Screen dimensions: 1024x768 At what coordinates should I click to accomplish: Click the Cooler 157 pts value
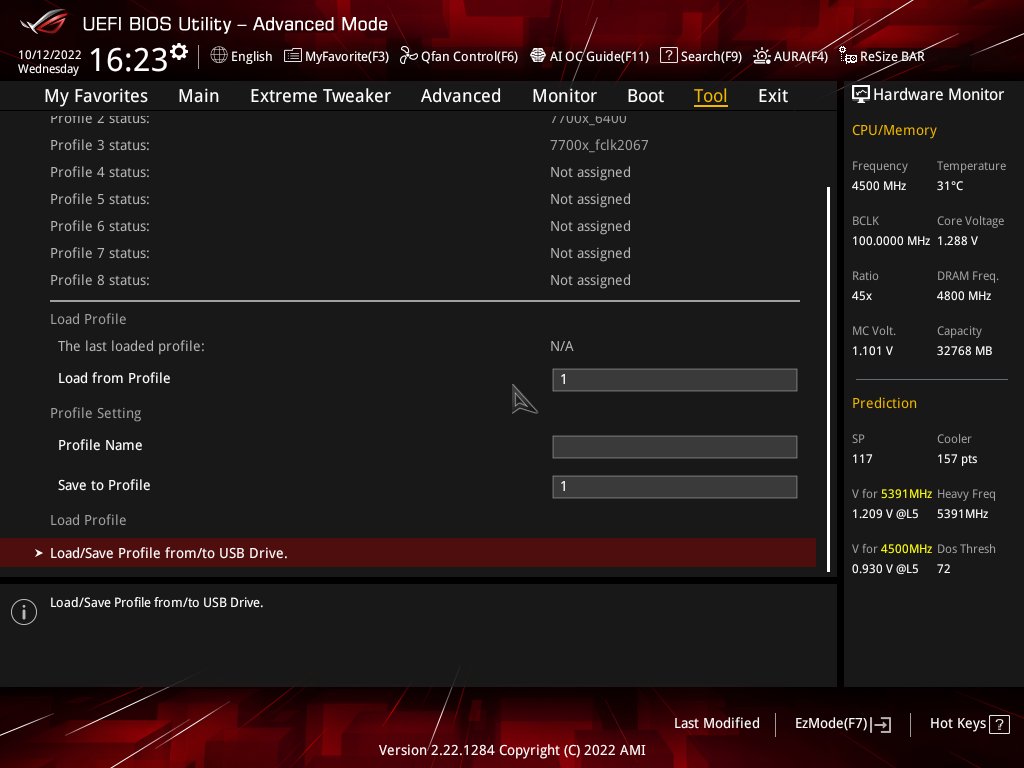(x=957, y=459)
